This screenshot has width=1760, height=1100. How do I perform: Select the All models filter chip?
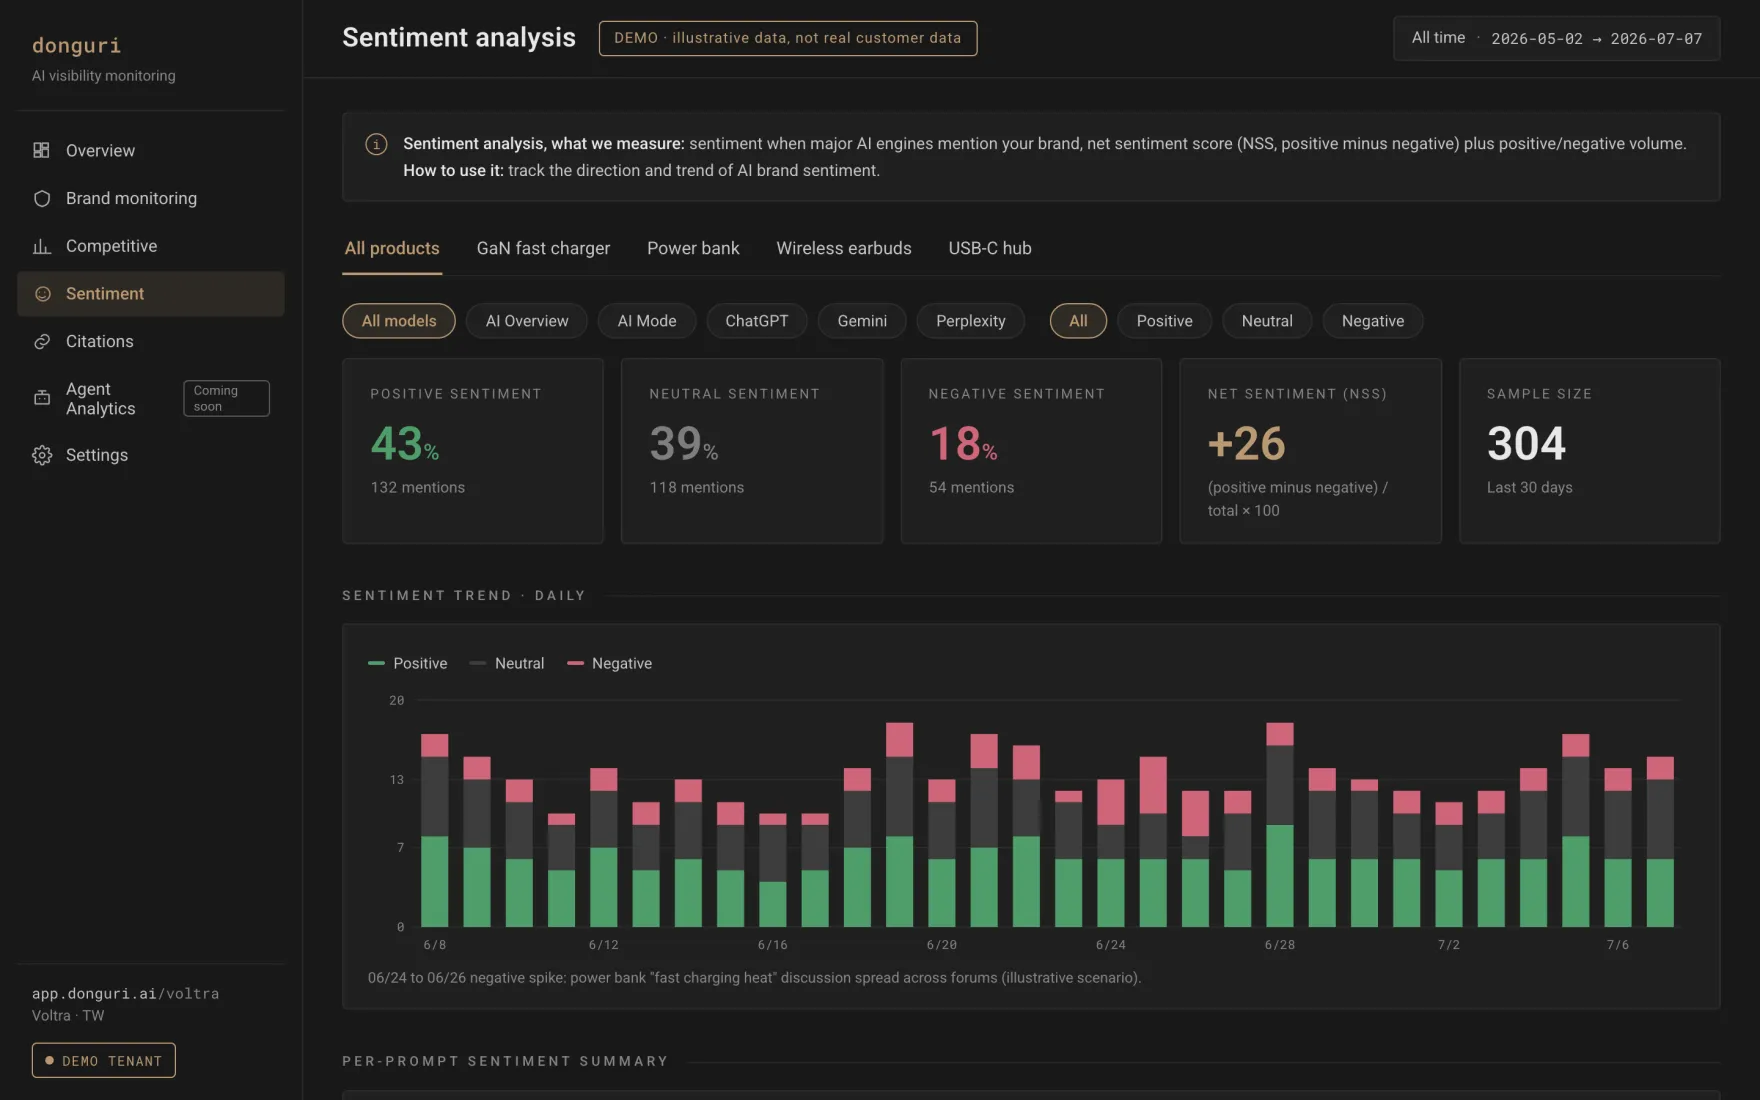click(x=399, y=321)
